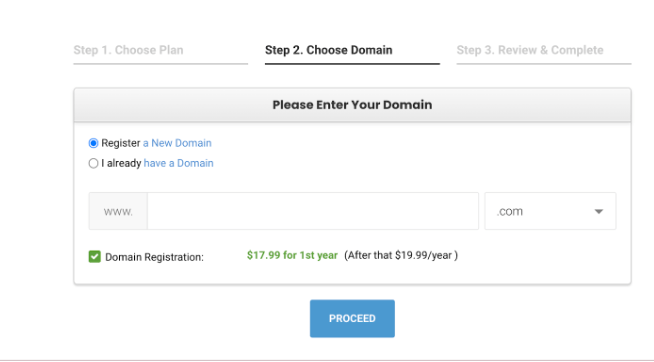Click the gray www. prefix box
Image resolution: width=654 pixels, height=362 pixels.
point(118,211)
